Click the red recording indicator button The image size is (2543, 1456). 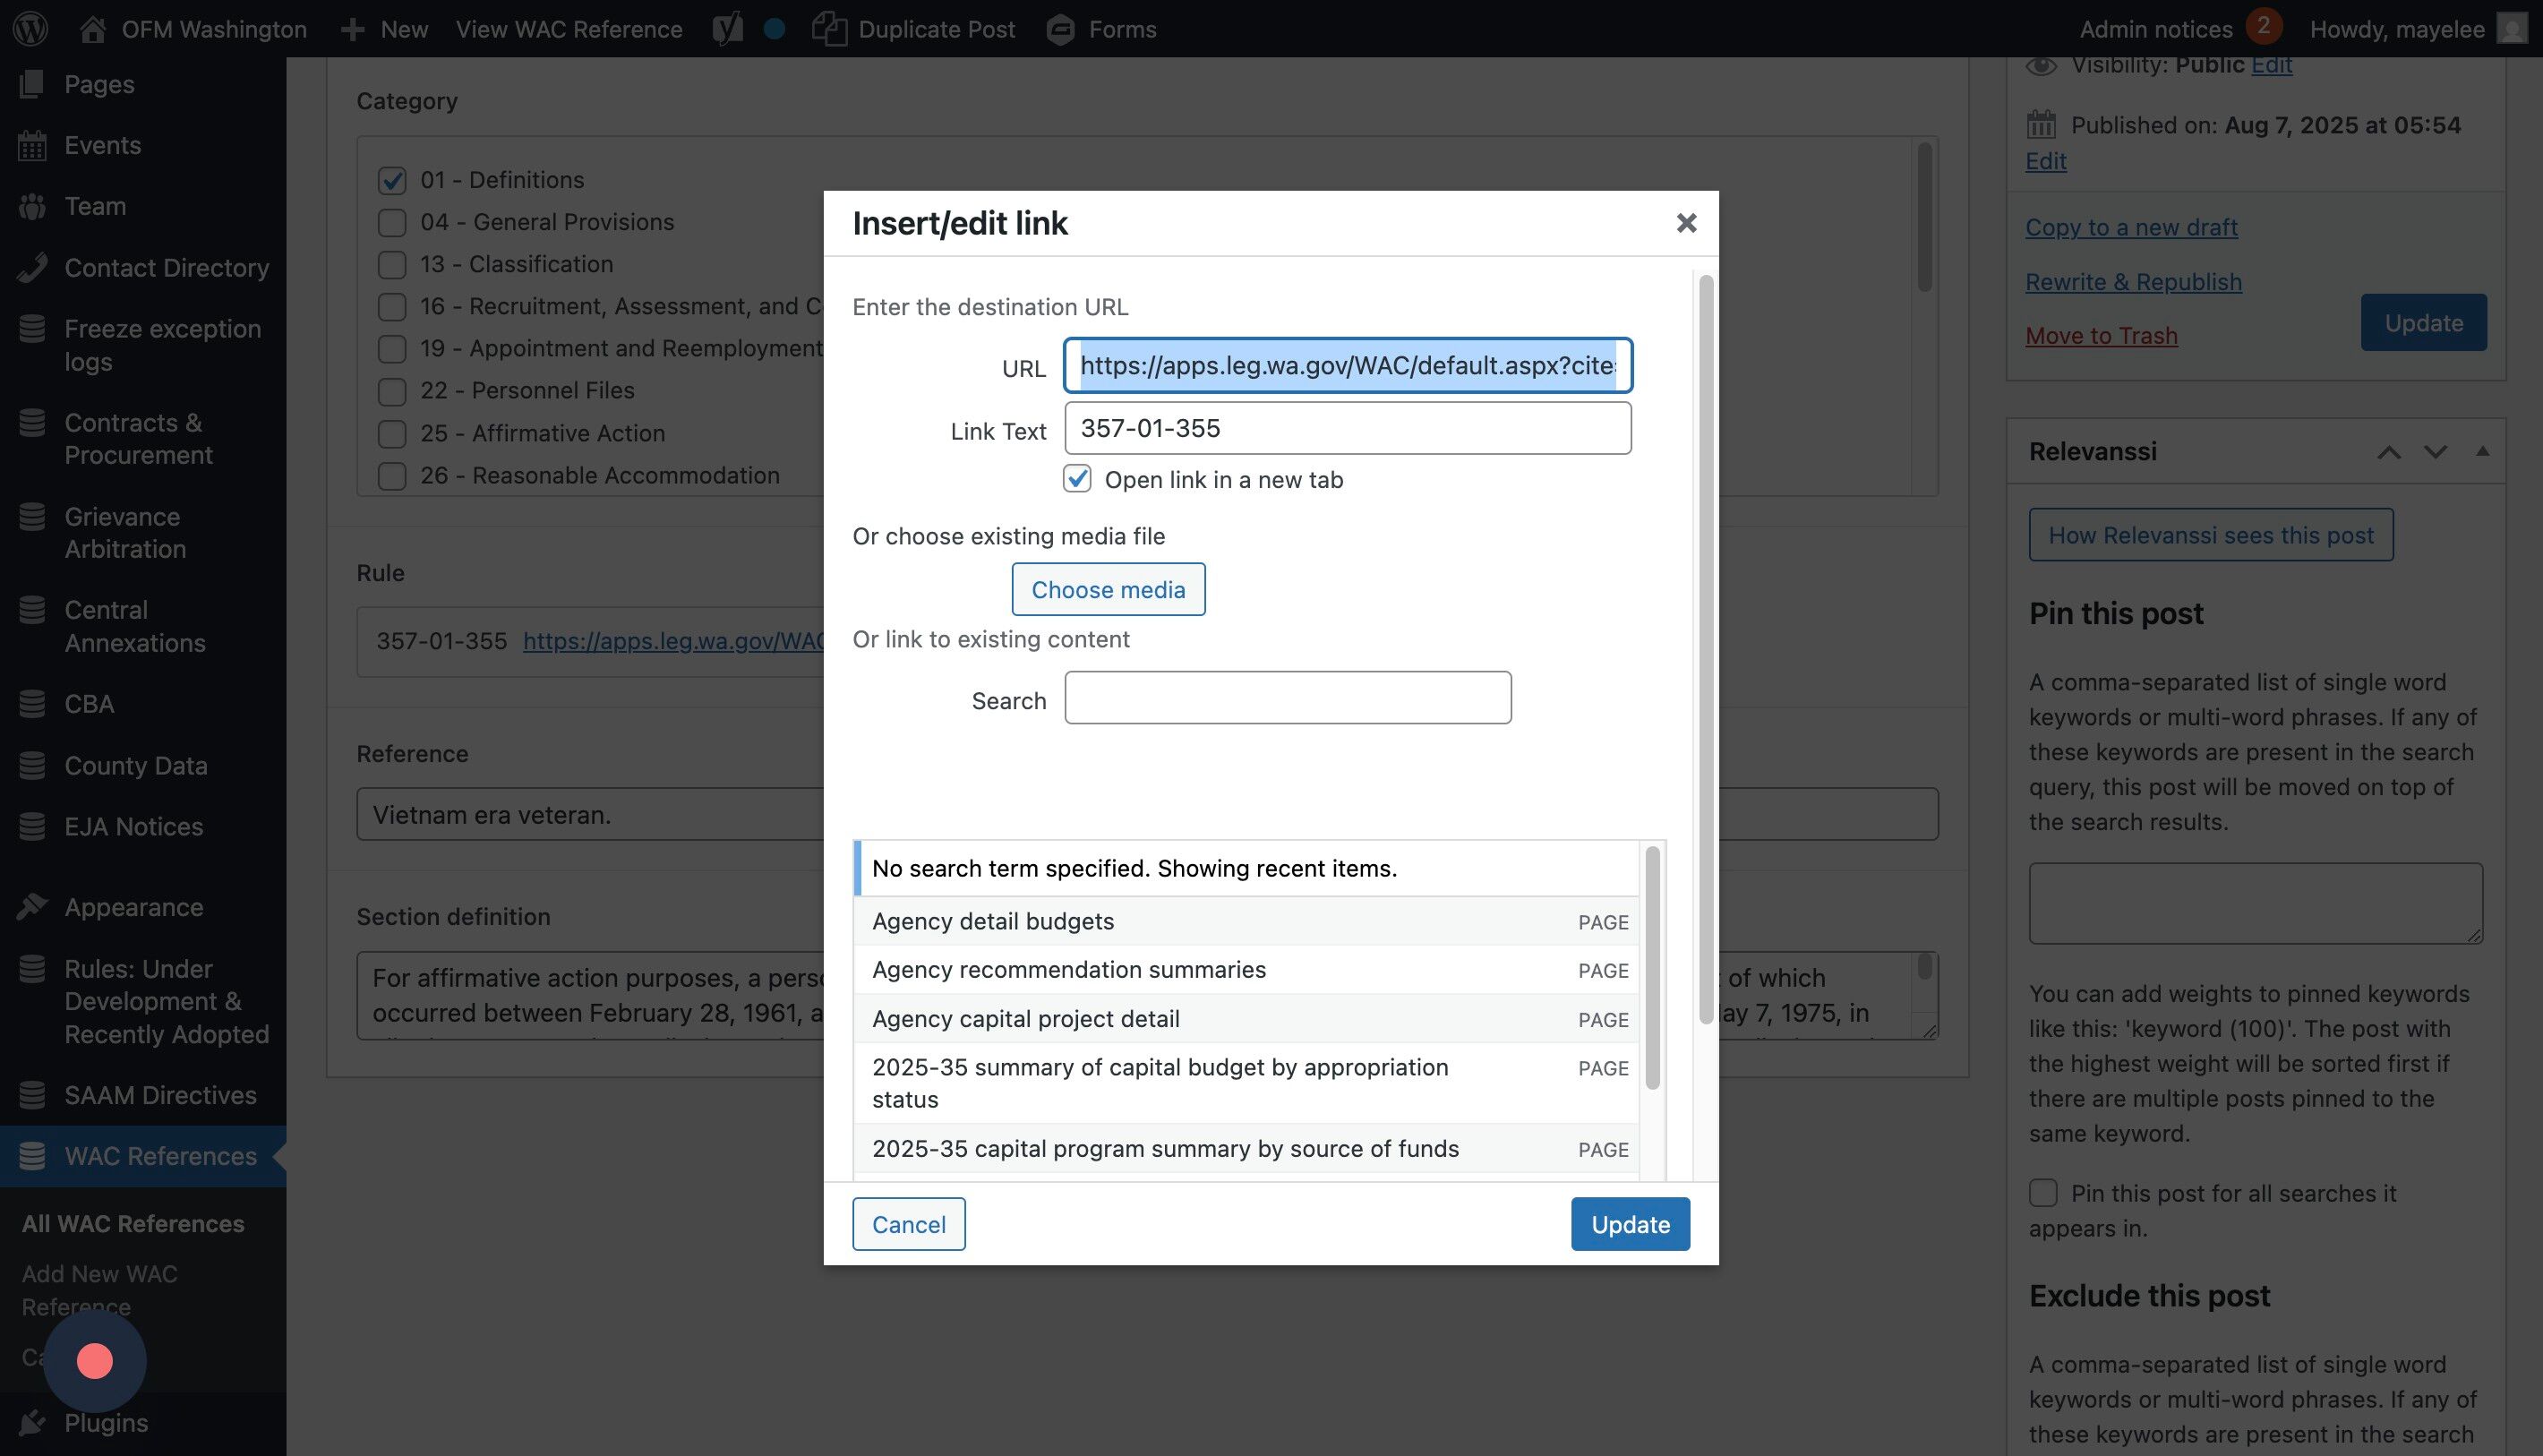tap(95, 1361)
